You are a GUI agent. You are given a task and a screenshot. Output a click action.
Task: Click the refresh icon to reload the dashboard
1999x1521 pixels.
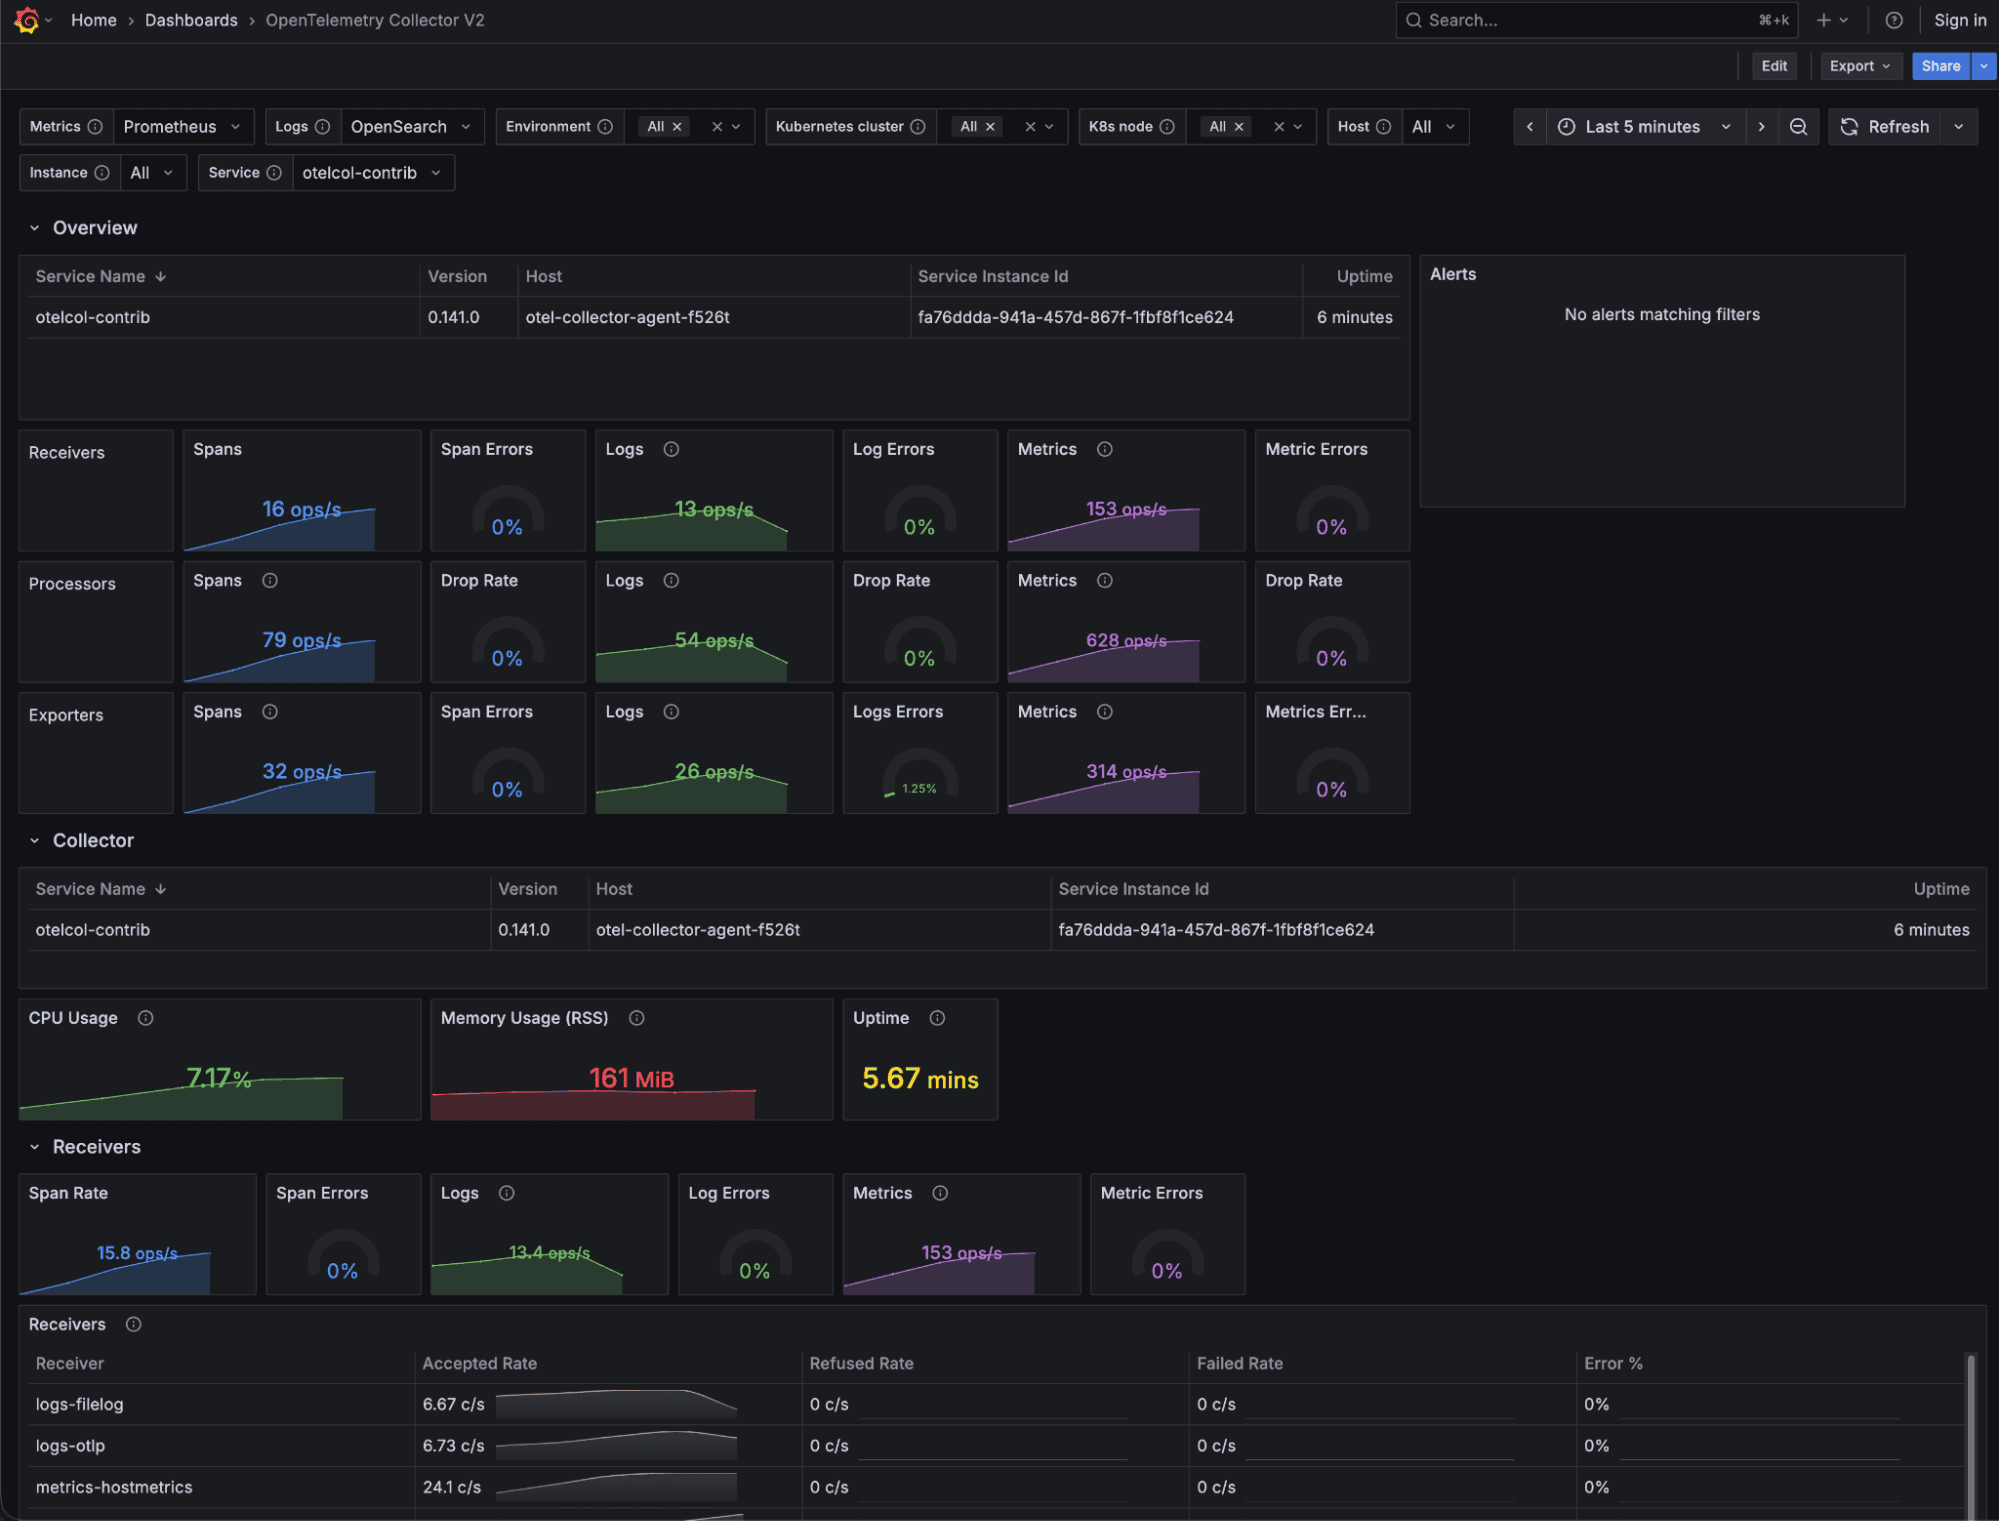click(x=1850, y=126)
